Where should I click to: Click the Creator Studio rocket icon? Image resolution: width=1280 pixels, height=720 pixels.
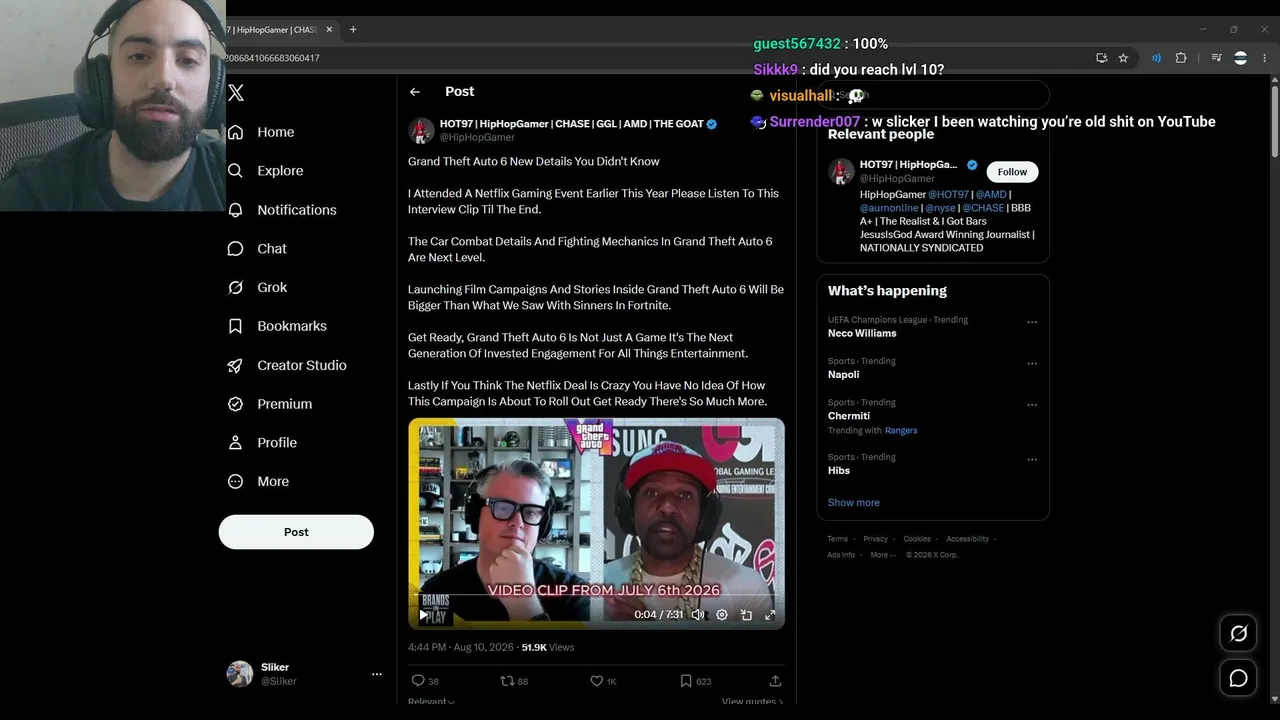coord(235,365)
